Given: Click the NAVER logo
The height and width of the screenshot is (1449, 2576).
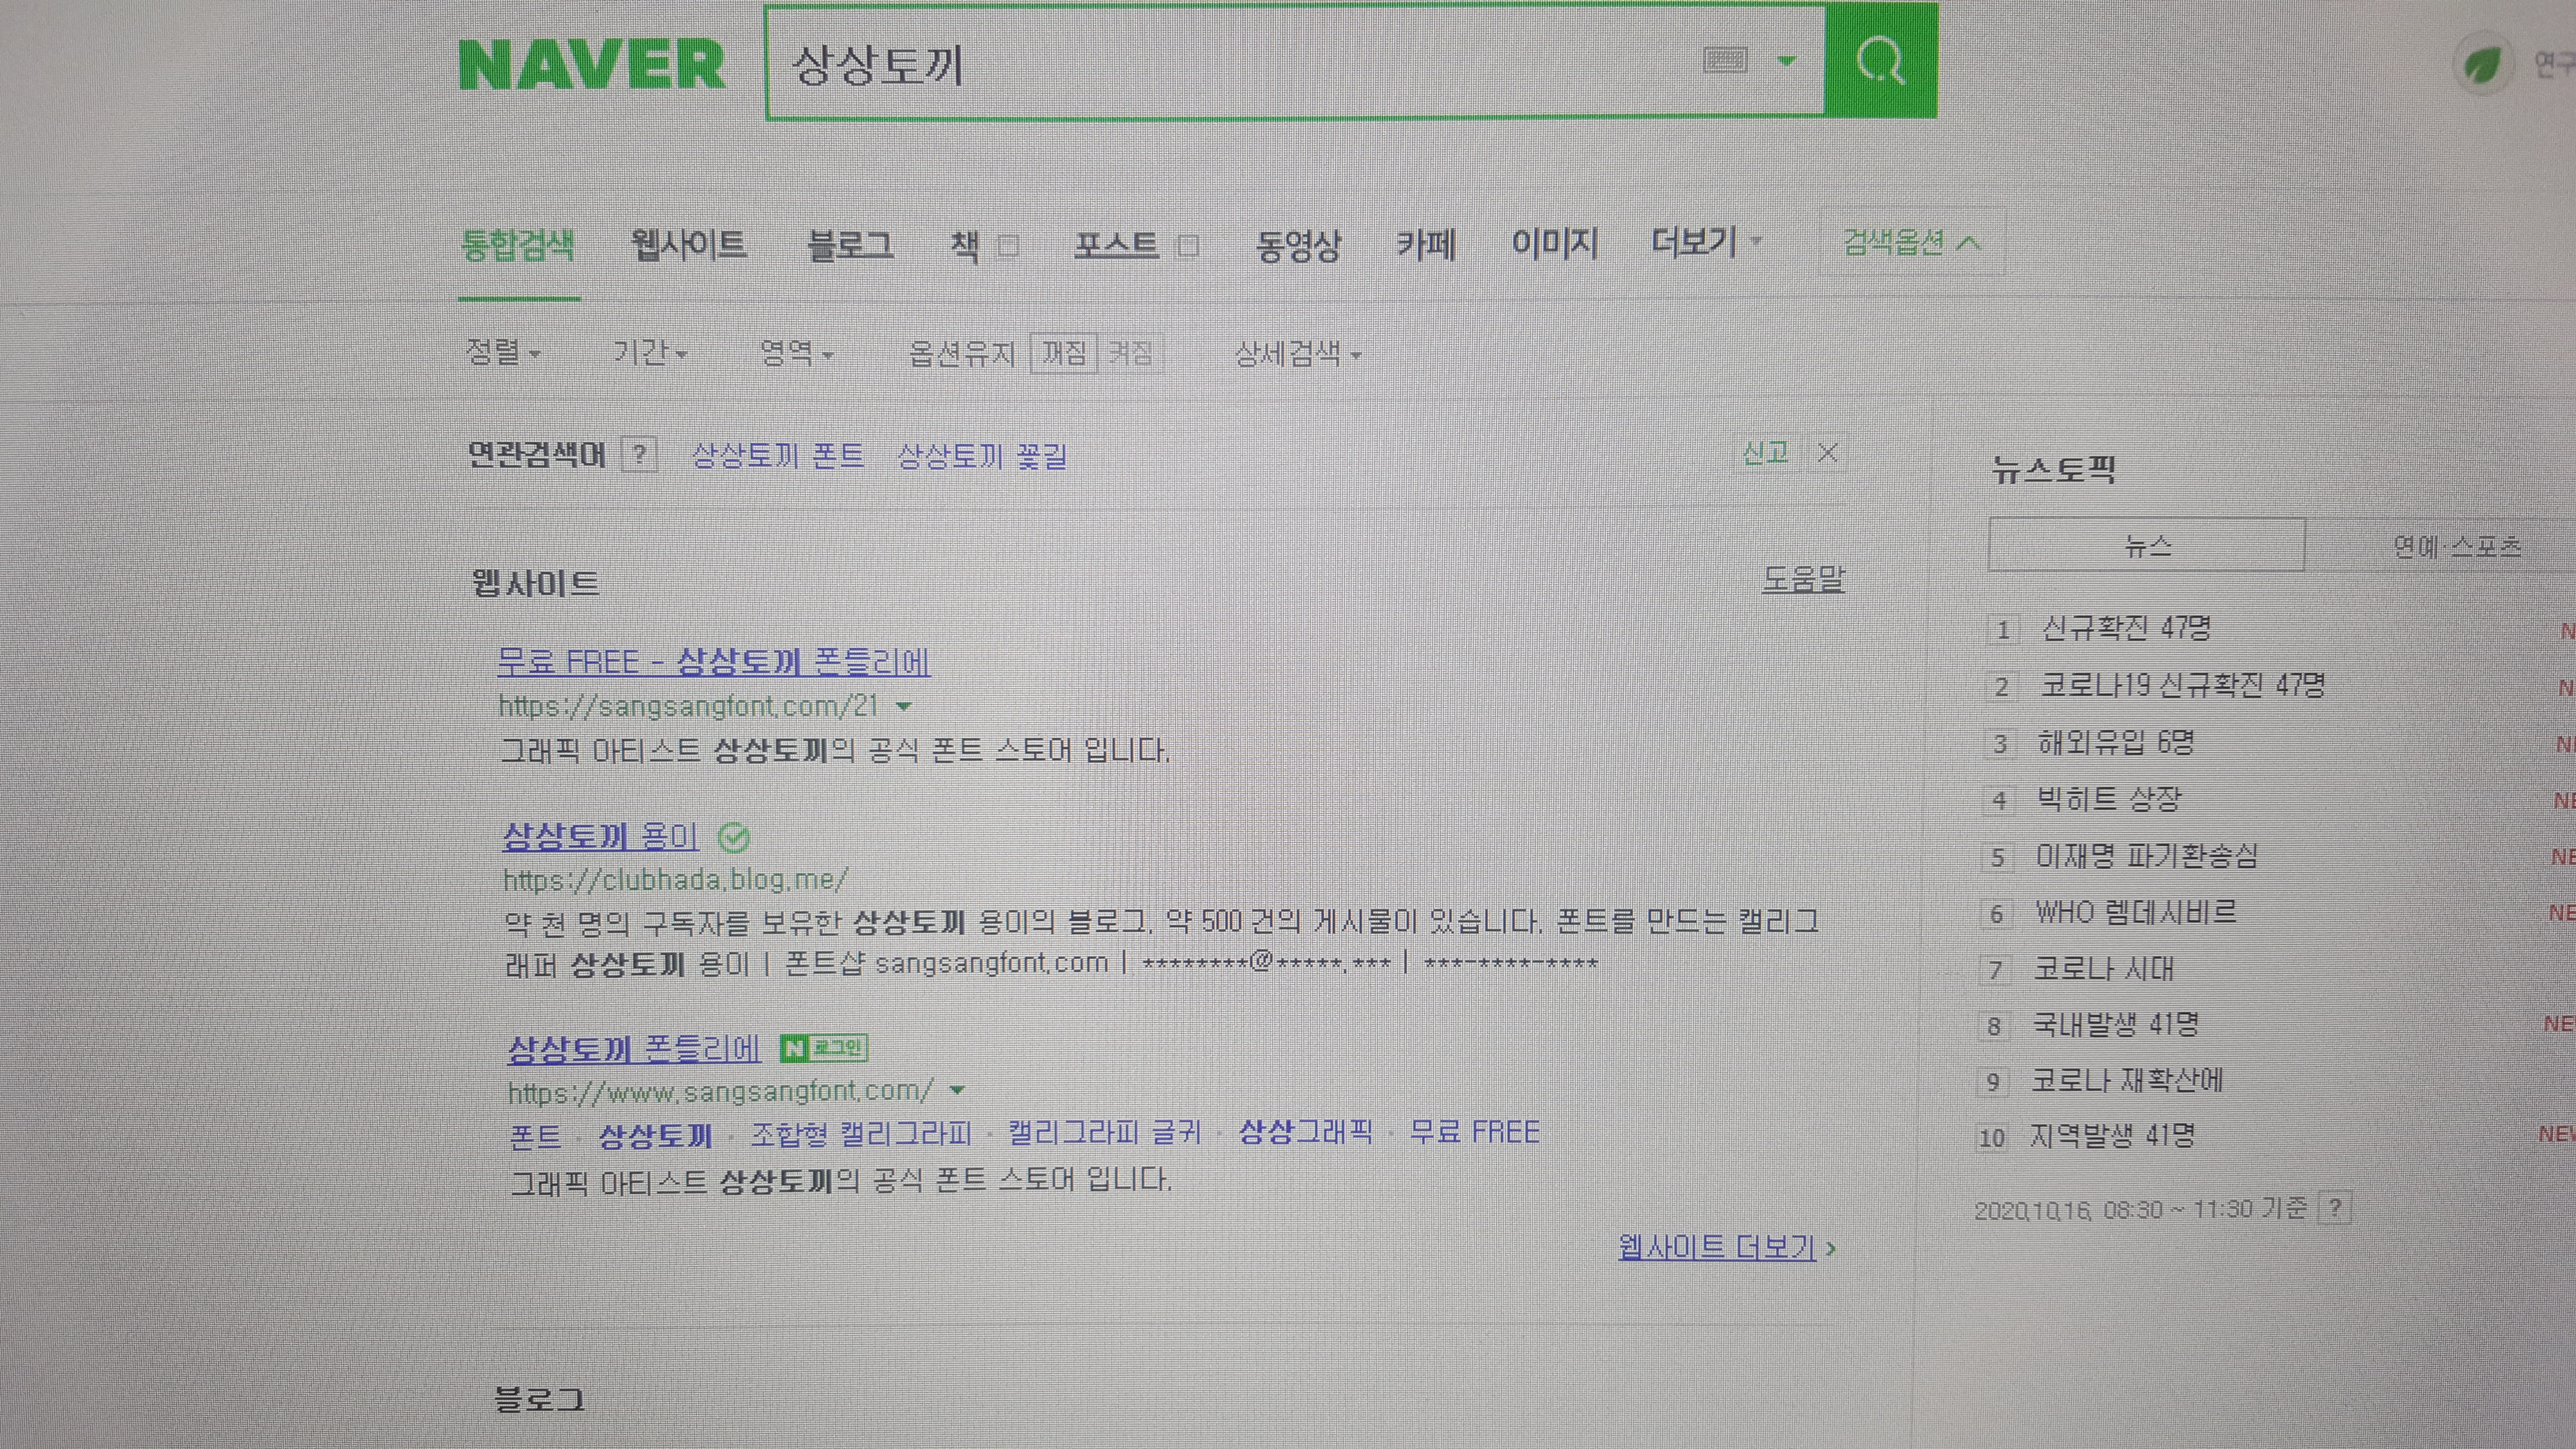Looking at the screenshot, I should click(x=592, y=65).
